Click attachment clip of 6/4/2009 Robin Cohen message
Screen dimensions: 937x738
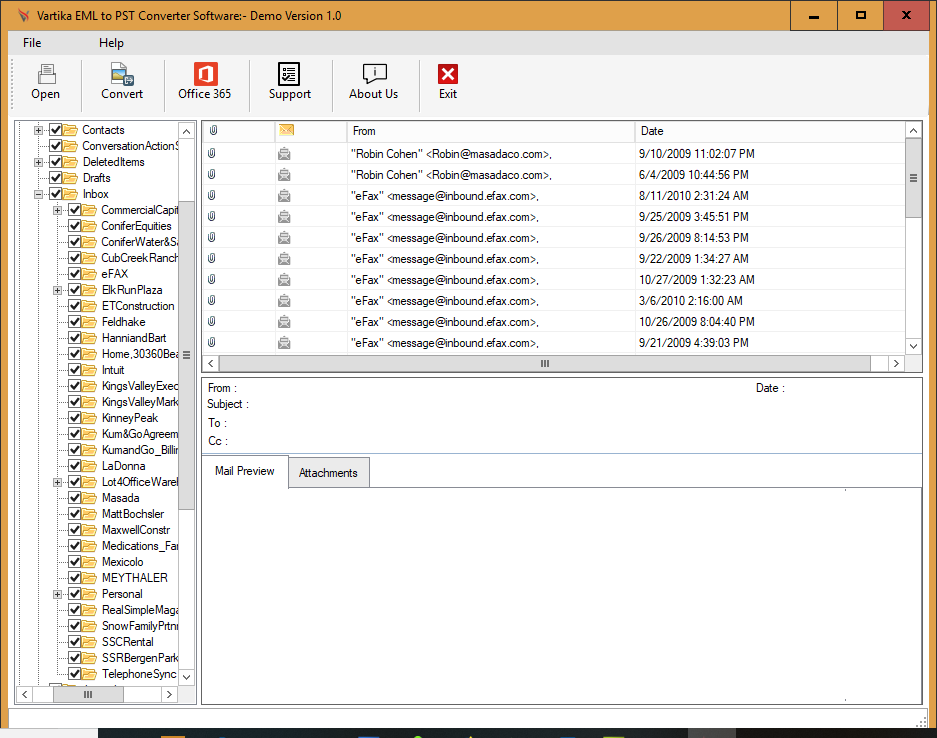[x=212, y=174]
